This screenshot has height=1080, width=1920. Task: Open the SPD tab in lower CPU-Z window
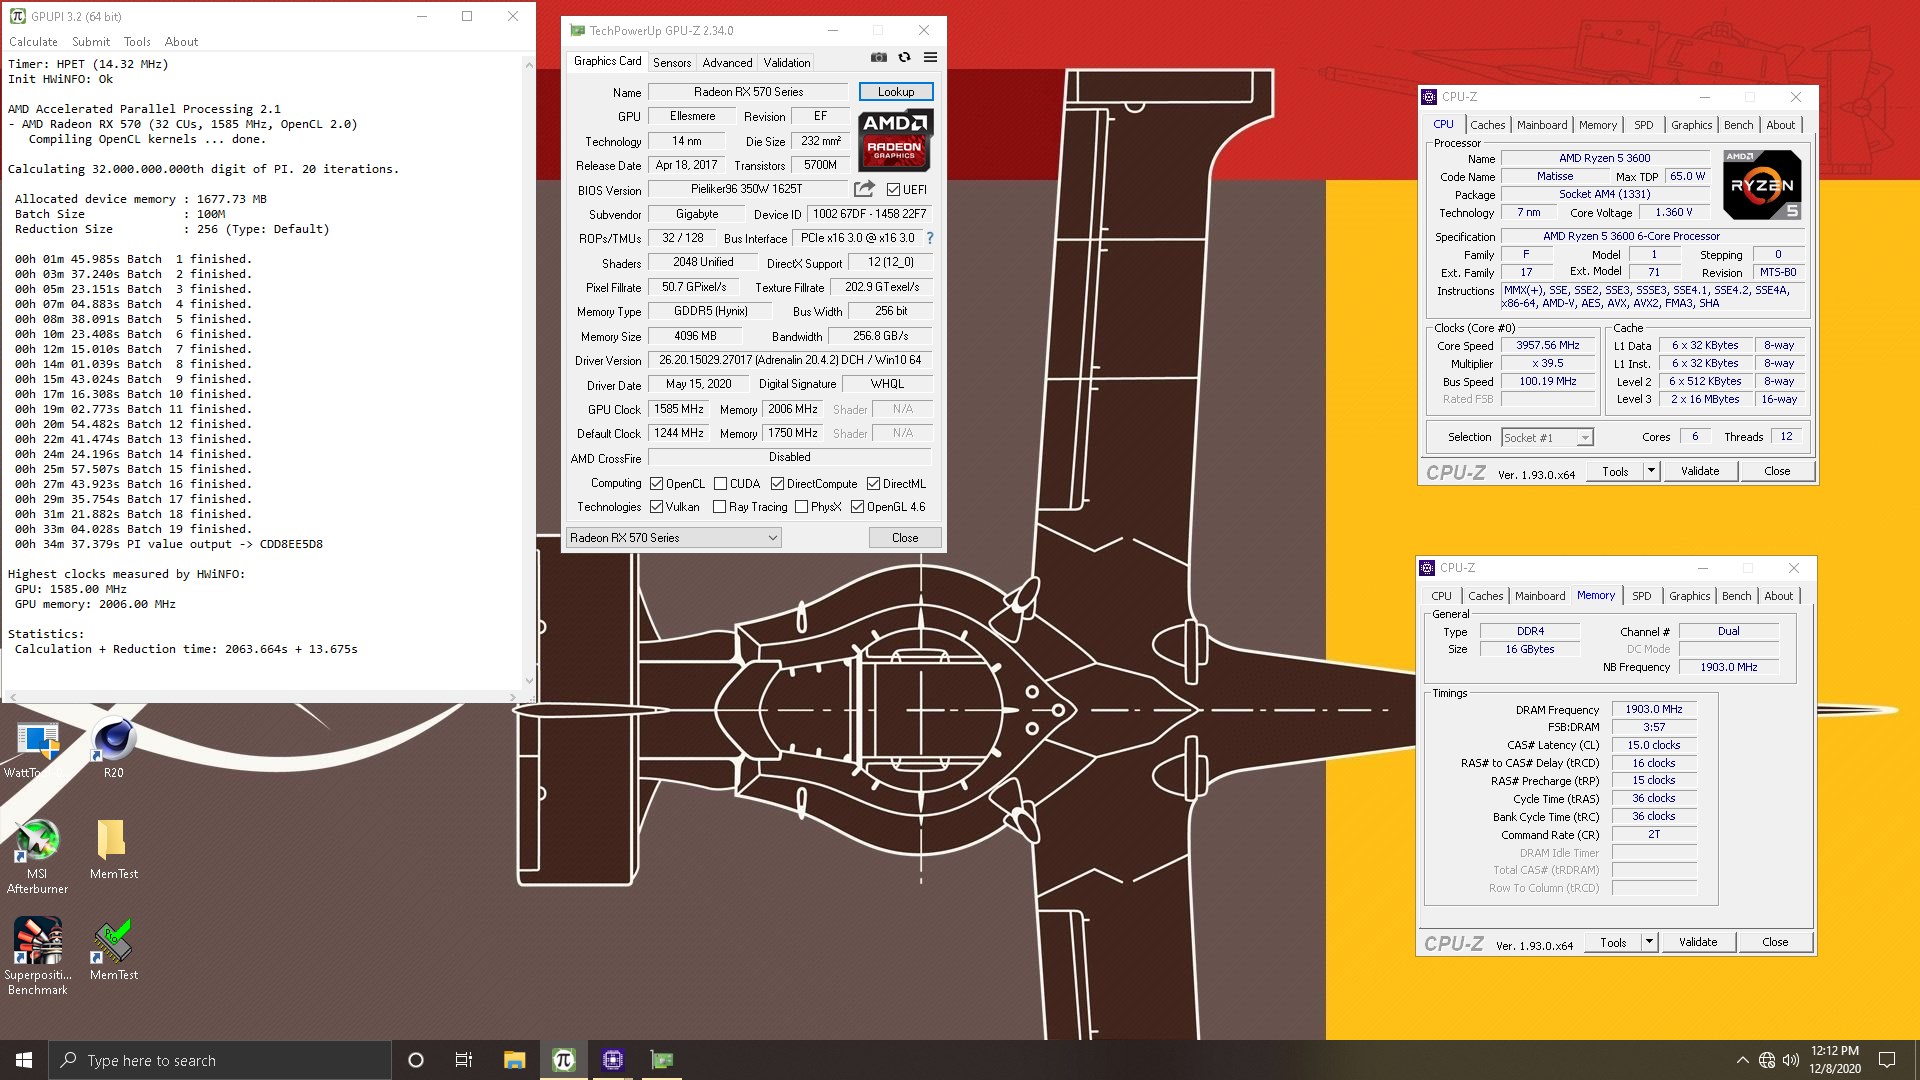1641,596
